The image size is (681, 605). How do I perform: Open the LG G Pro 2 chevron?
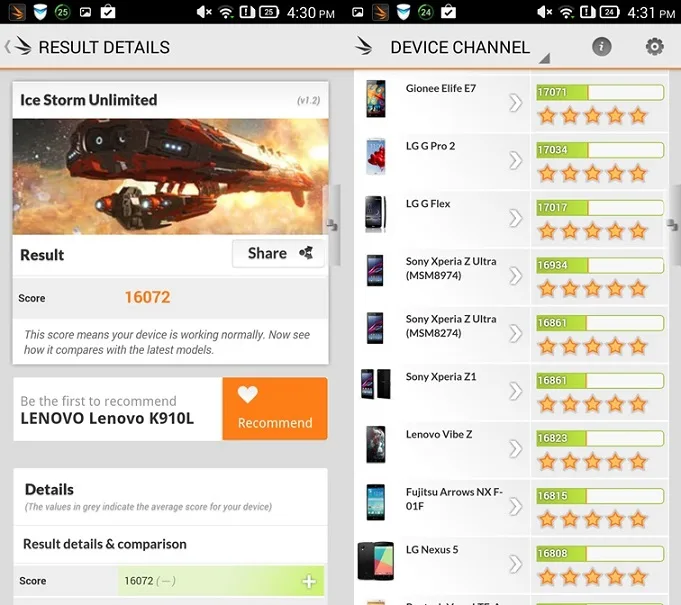[x=516, y=161]
